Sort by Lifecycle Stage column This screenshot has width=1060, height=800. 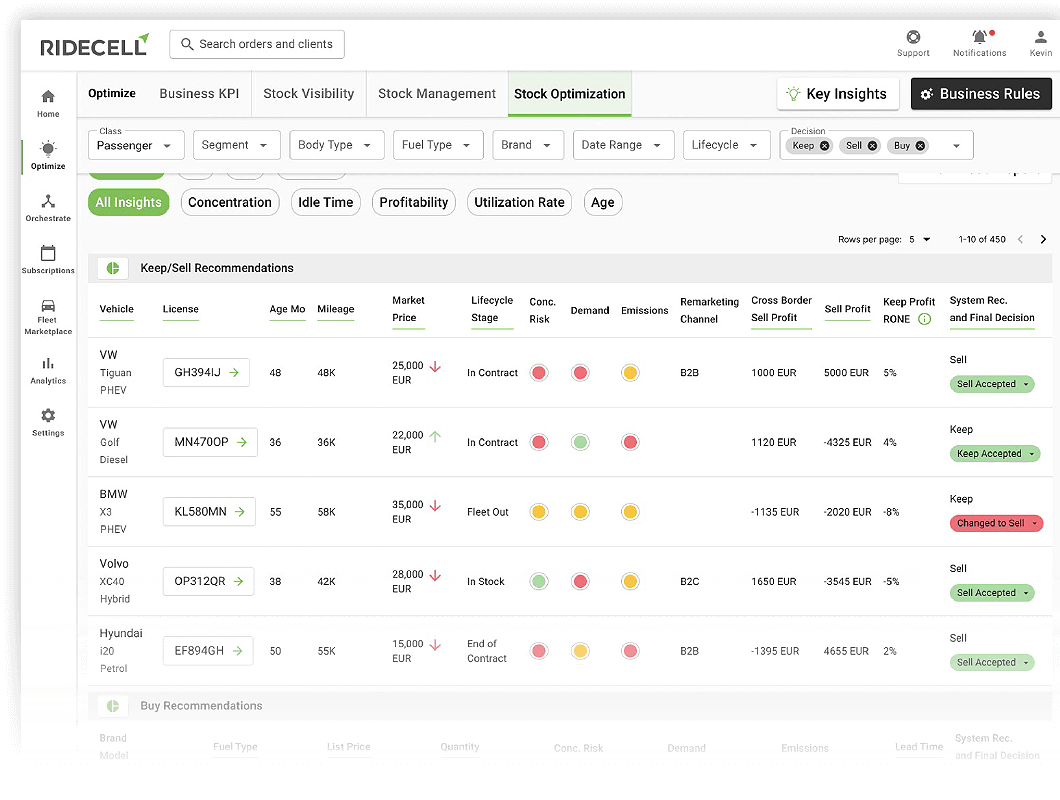[492, 309]
